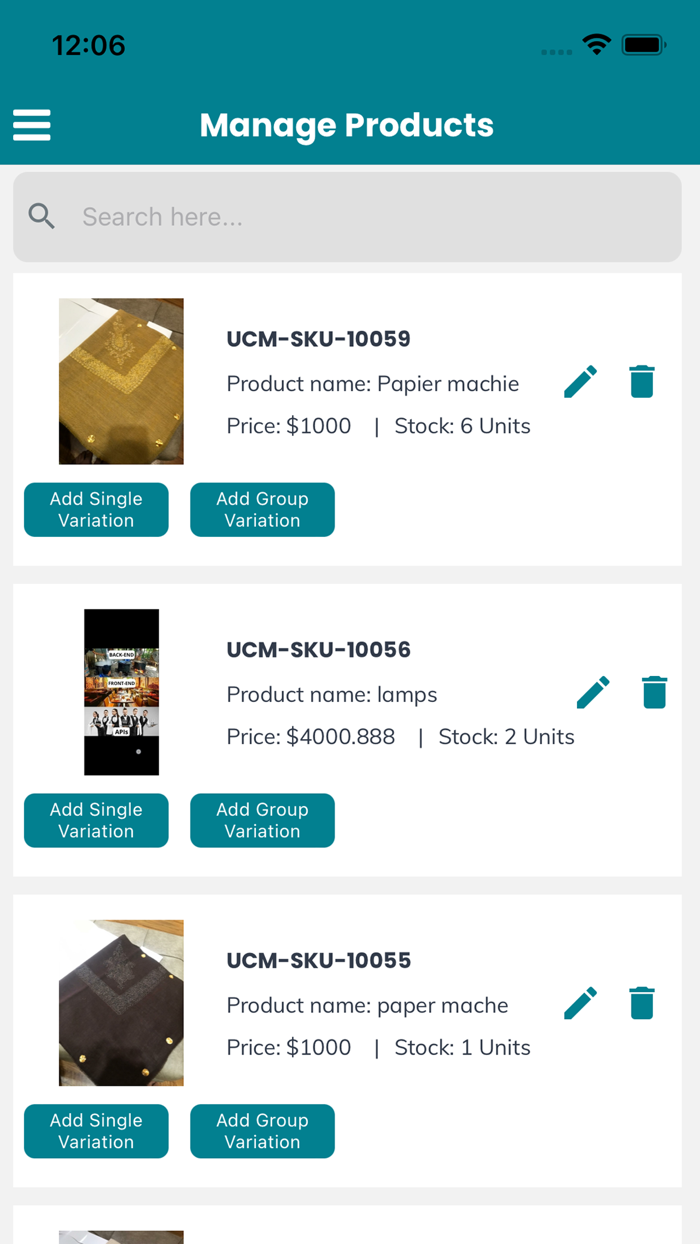Image resolution: width=700 pixels, height=1244 pixels.
Task: Add Group Variation for UCM-SKU-10055
Action: pyautogui.click(x=262, y=1131)
